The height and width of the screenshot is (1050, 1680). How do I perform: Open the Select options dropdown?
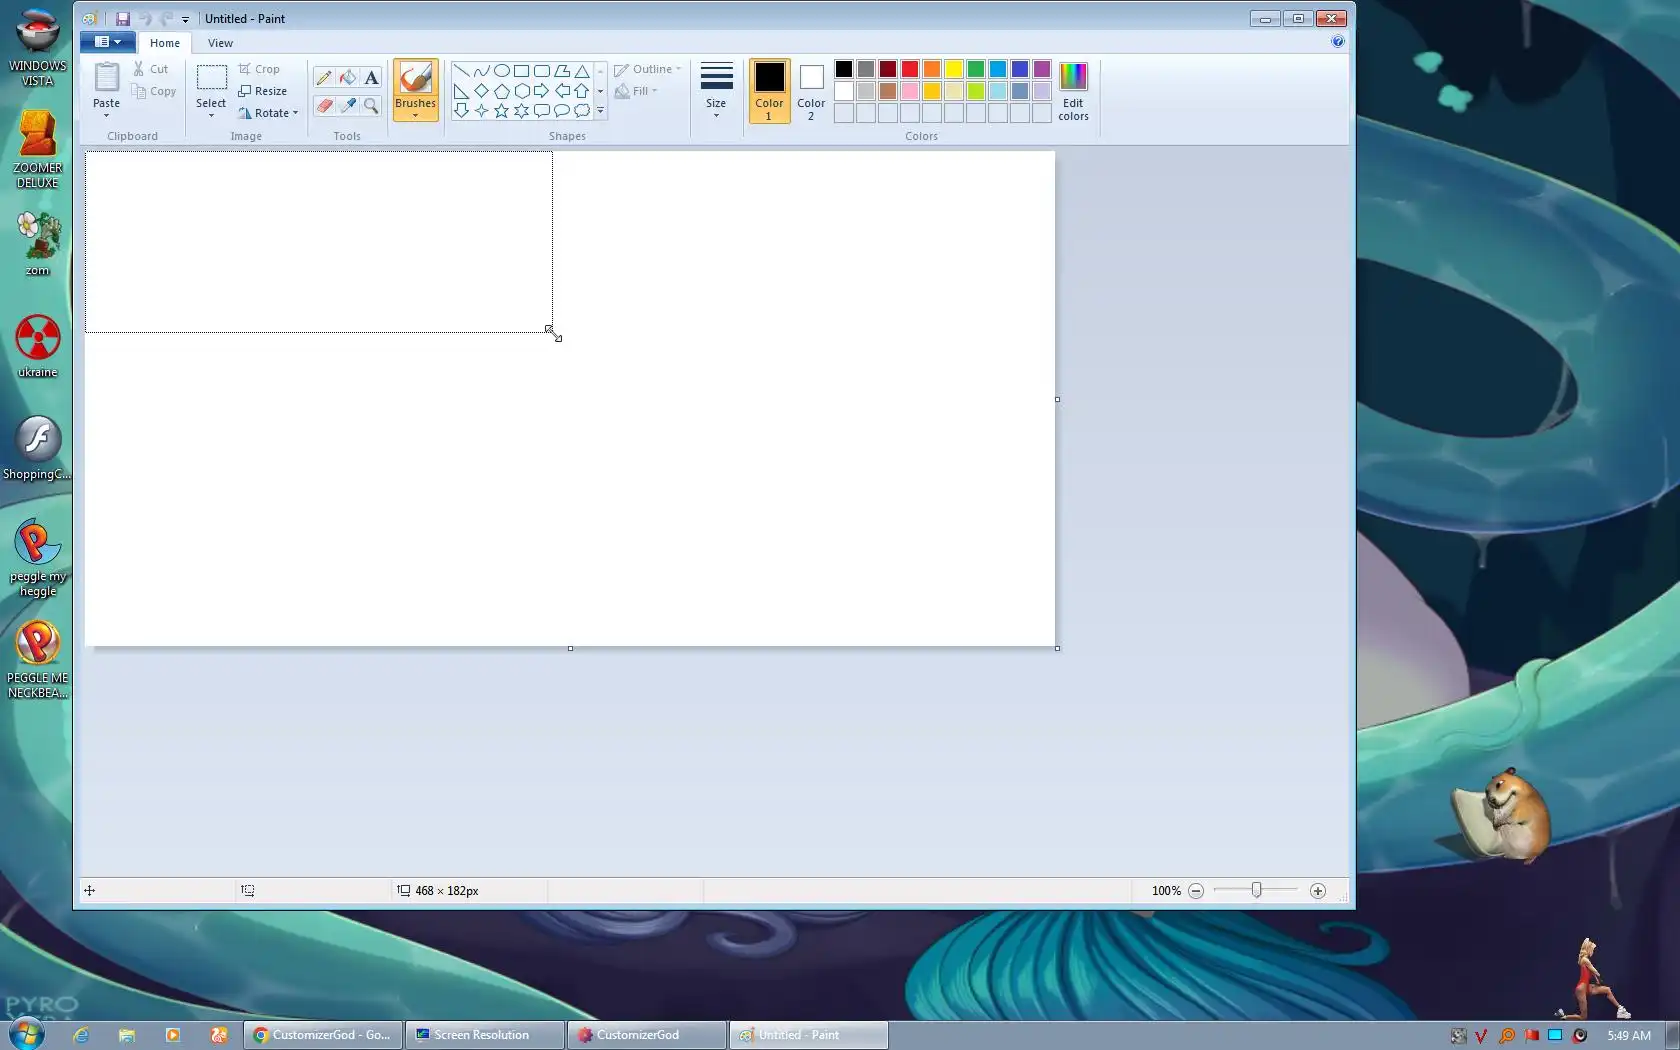[x=211, y=115]
